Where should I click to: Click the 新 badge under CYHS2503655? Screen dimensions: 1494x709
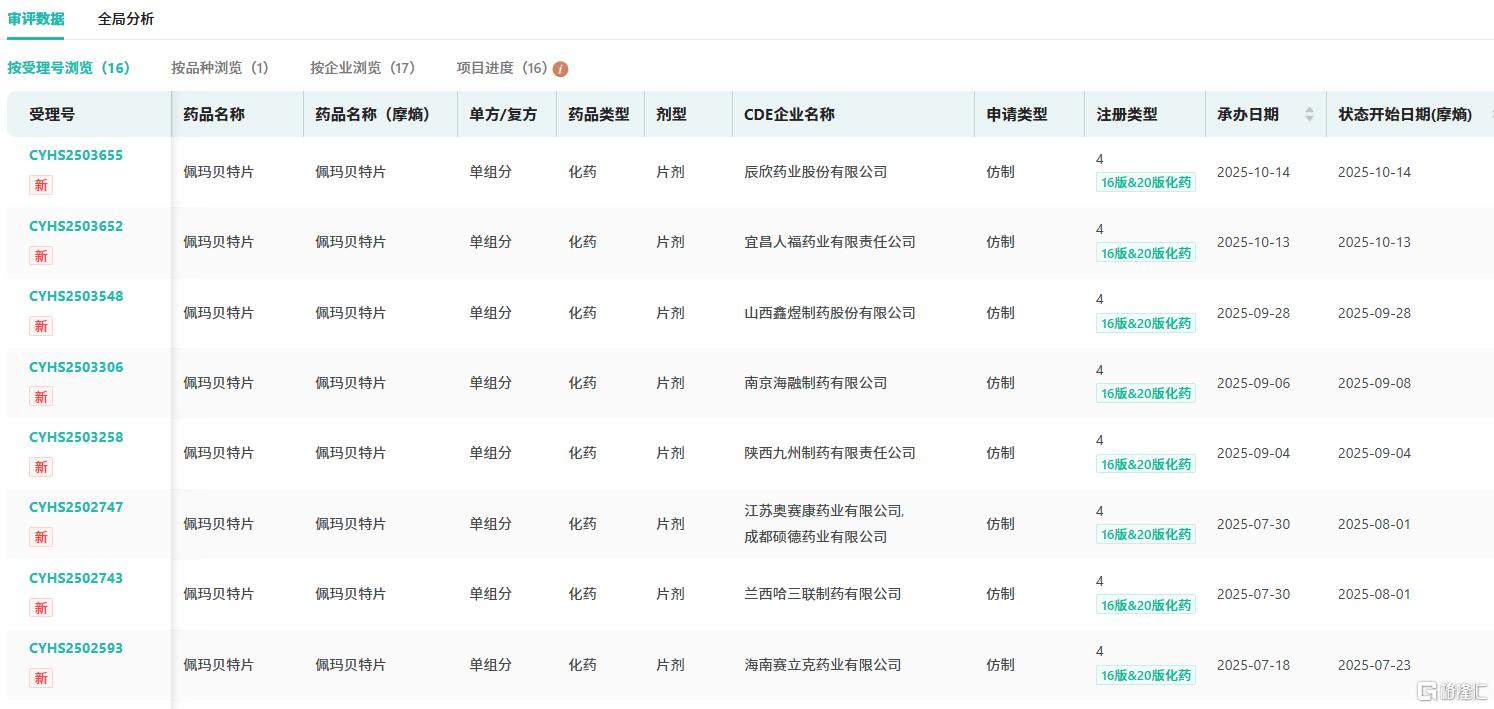click(x=41, y=186)
